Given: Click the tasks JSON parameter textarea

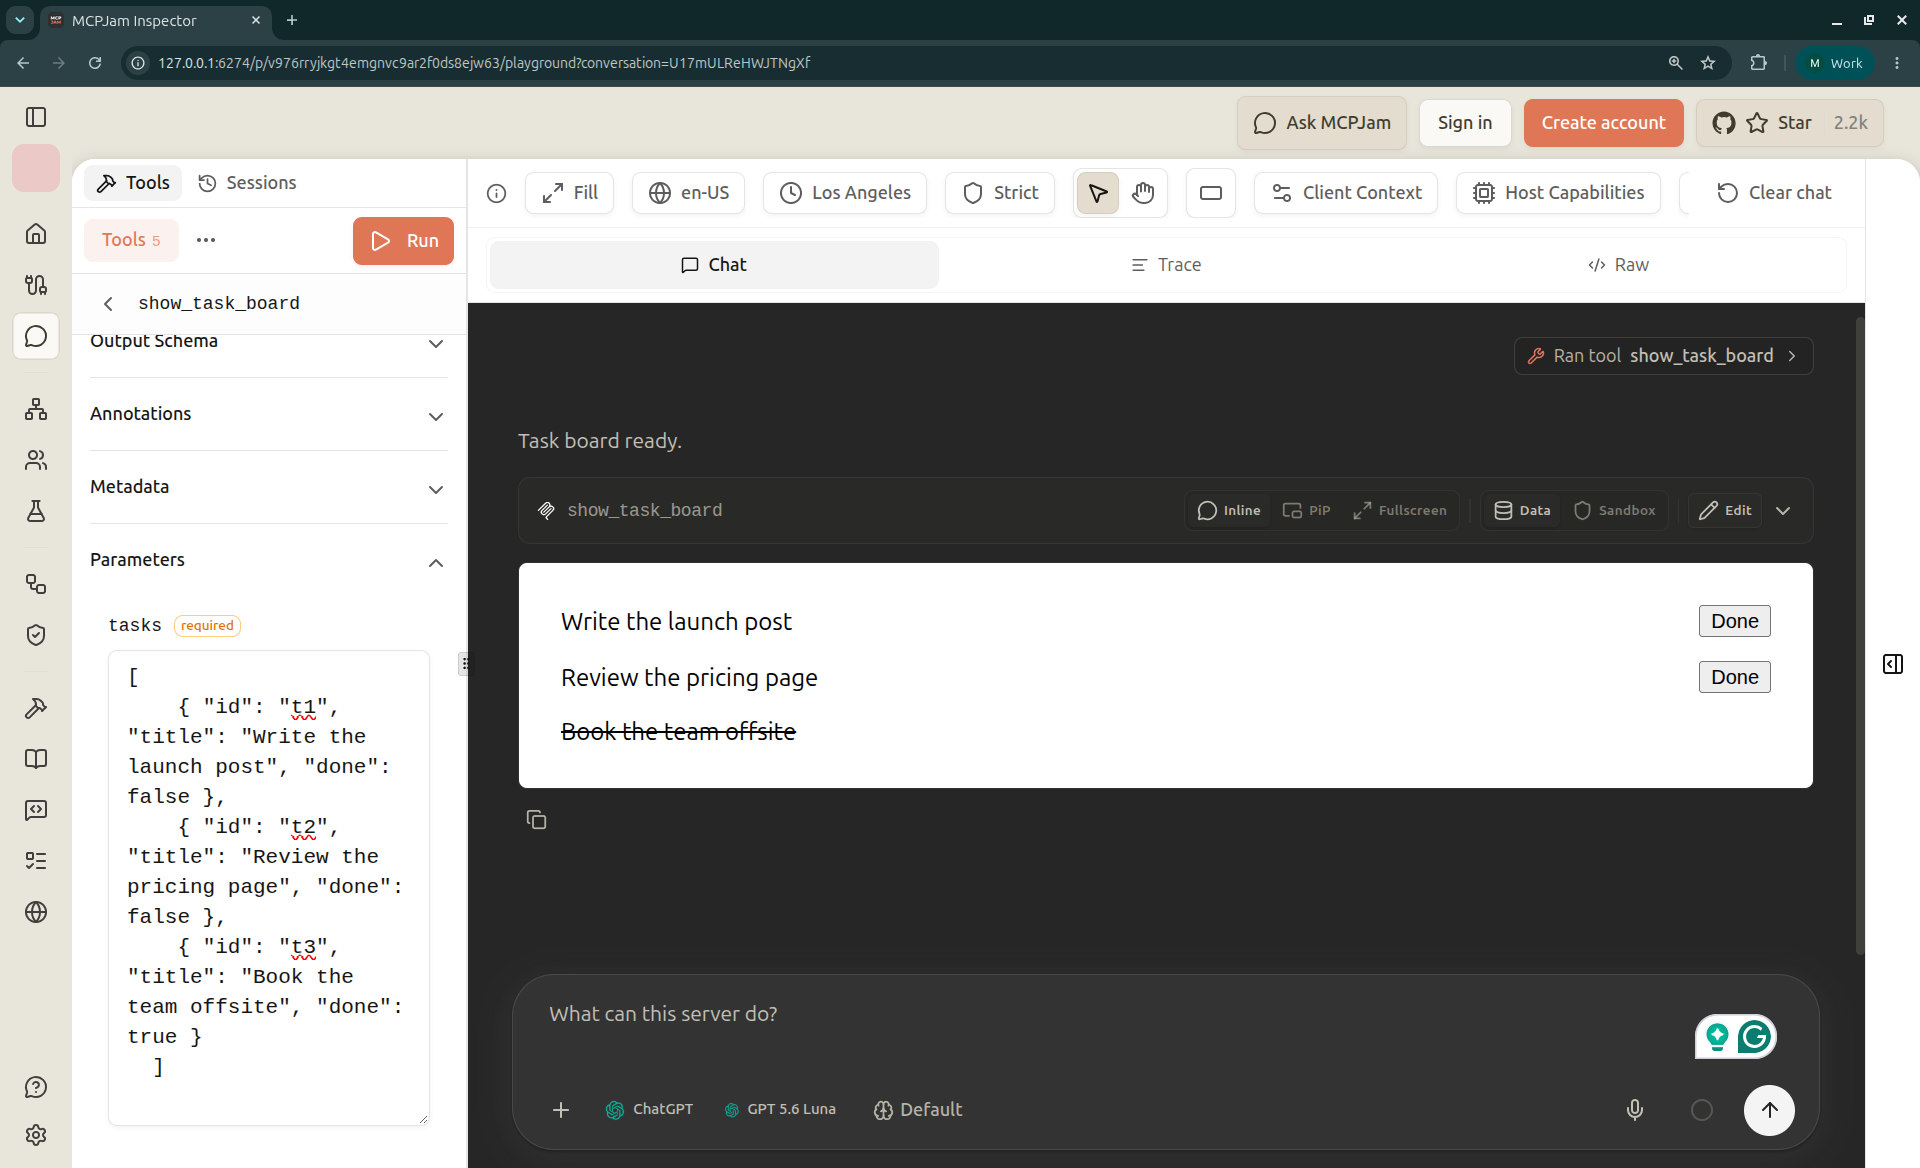Looking at the screenshot, I should click(269, 888).
